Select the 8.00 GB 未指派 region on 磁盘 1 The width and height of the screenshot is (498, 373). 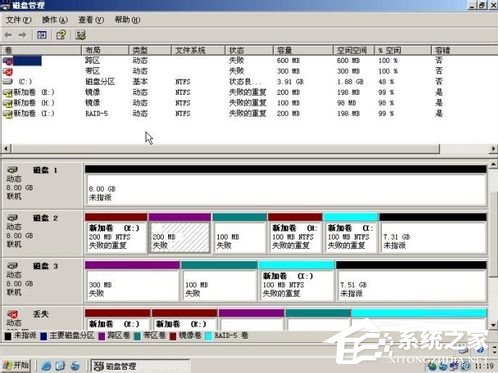(286, 186)
